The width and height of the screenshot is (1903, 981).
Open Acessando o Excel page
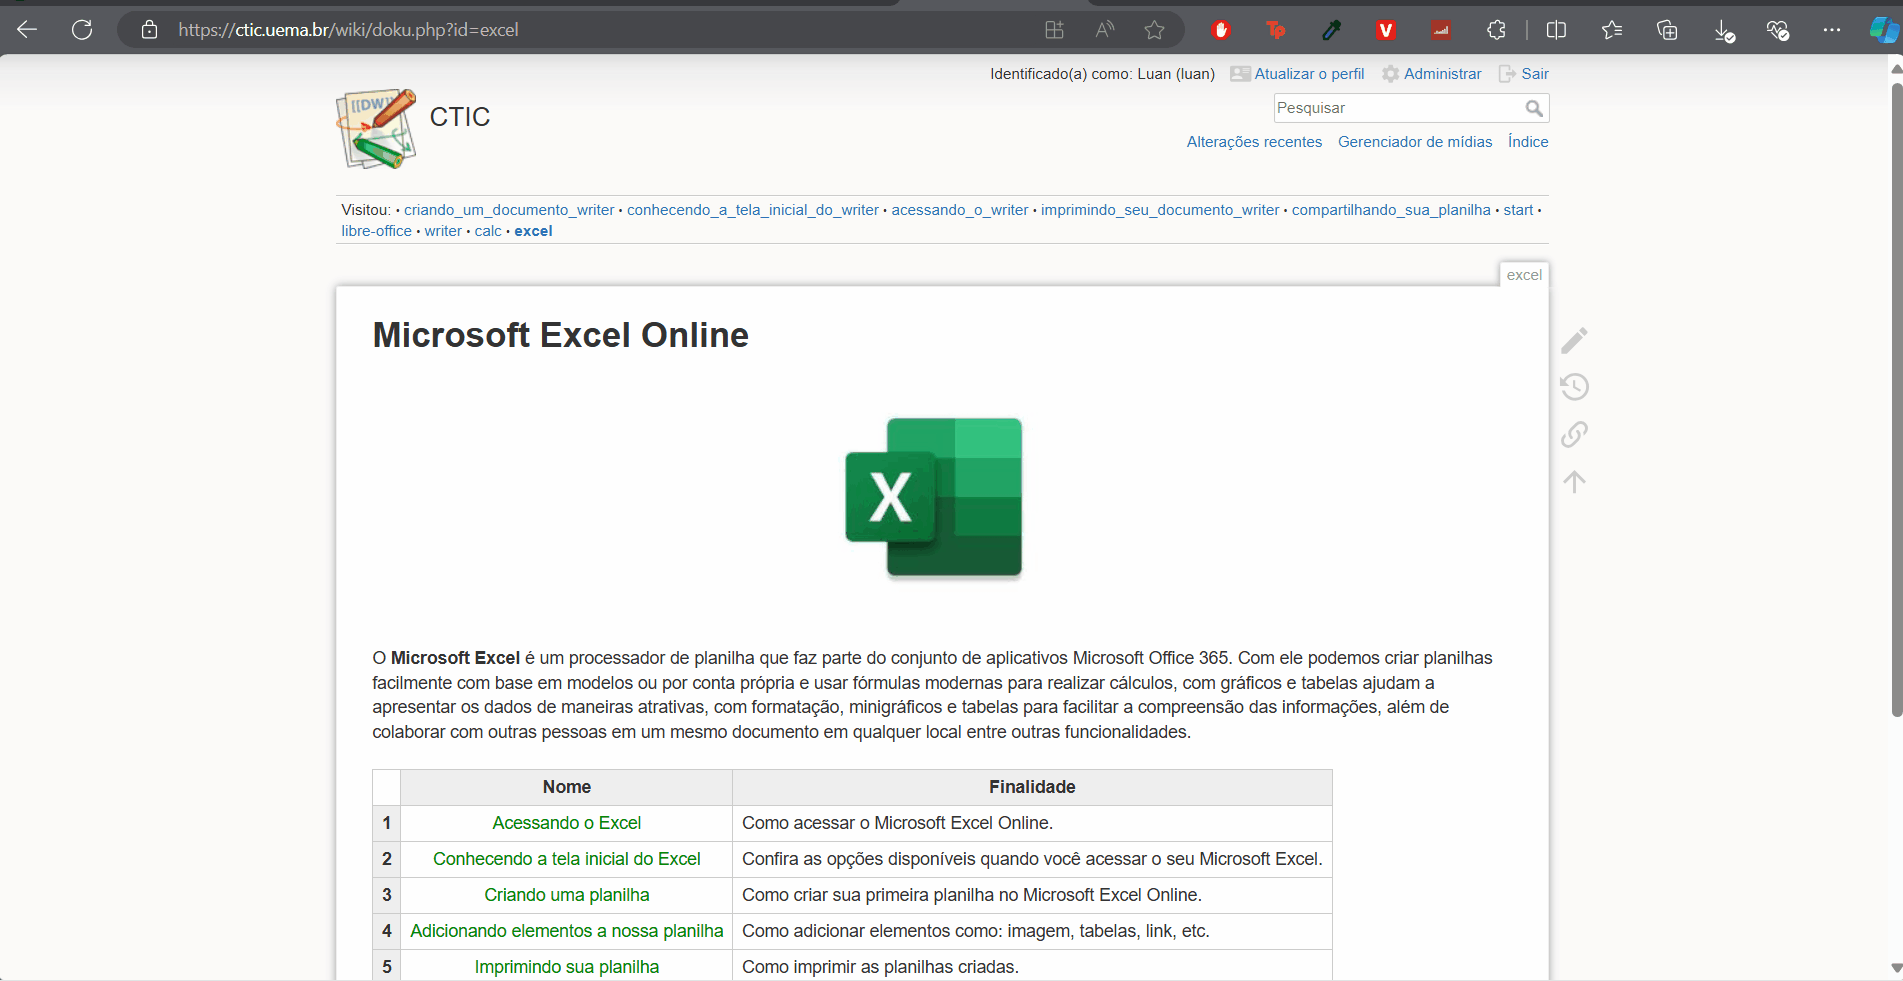click(566, 823)
